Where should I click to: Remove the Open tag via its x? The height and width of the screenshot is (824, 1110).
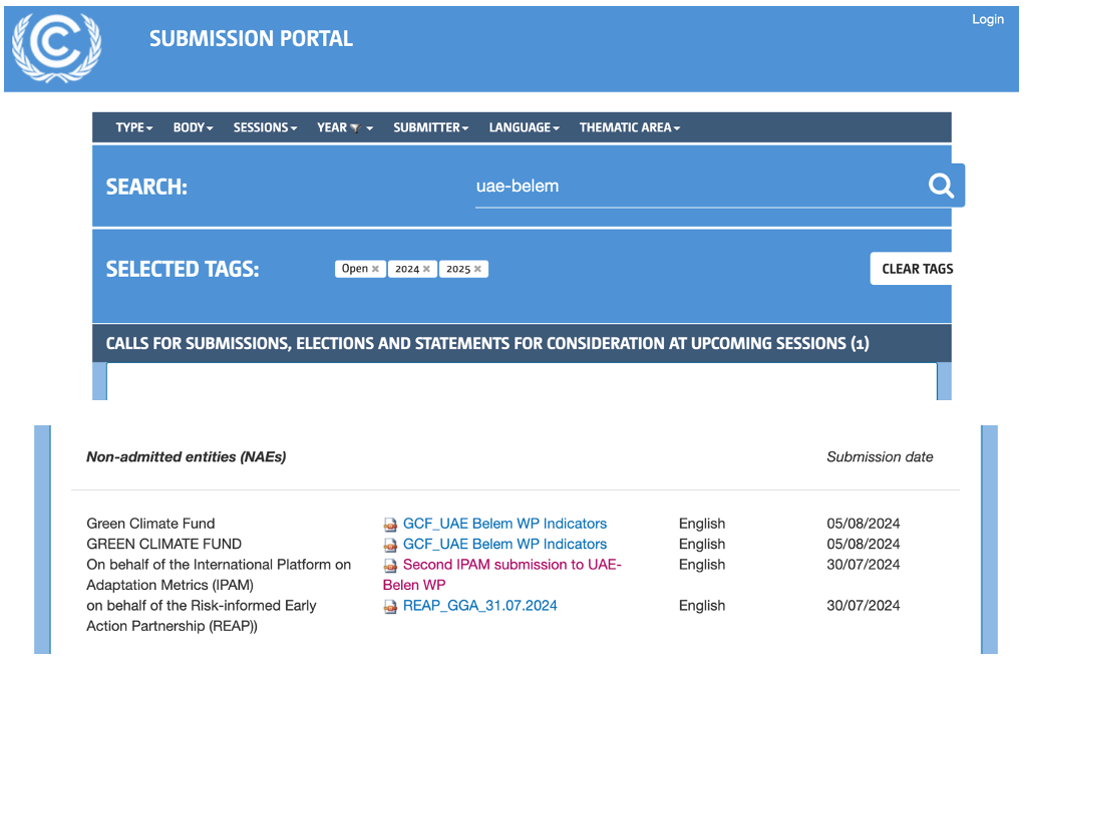[376, 269]
